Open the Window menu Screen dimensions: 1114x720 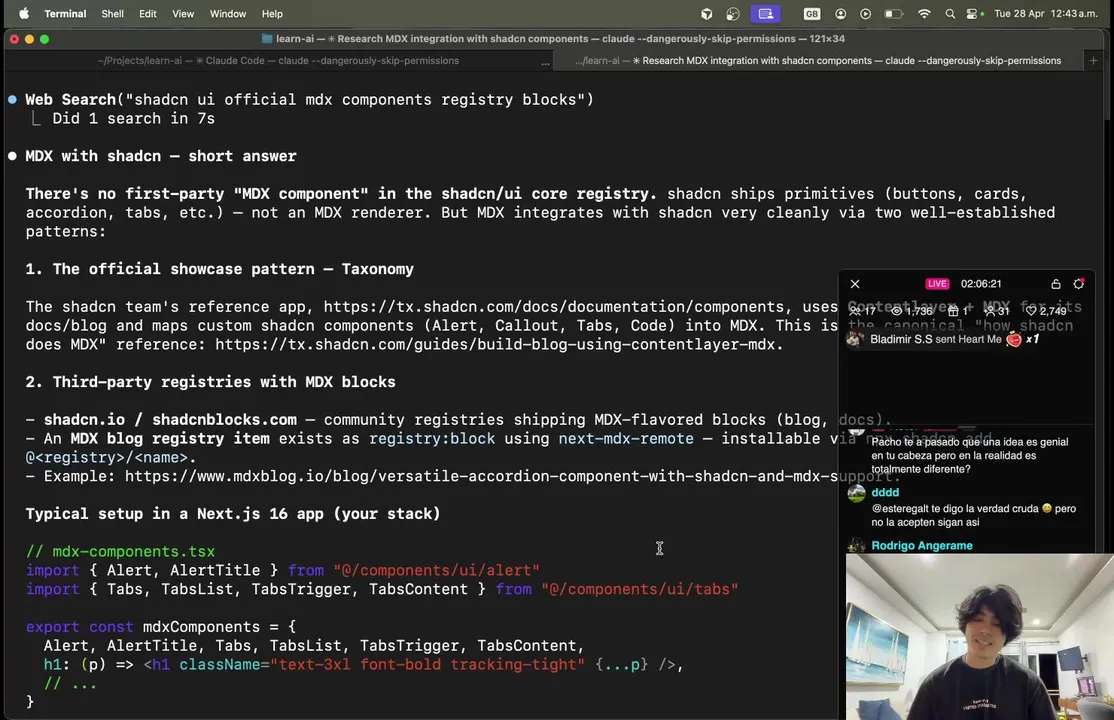coord(227,14)
